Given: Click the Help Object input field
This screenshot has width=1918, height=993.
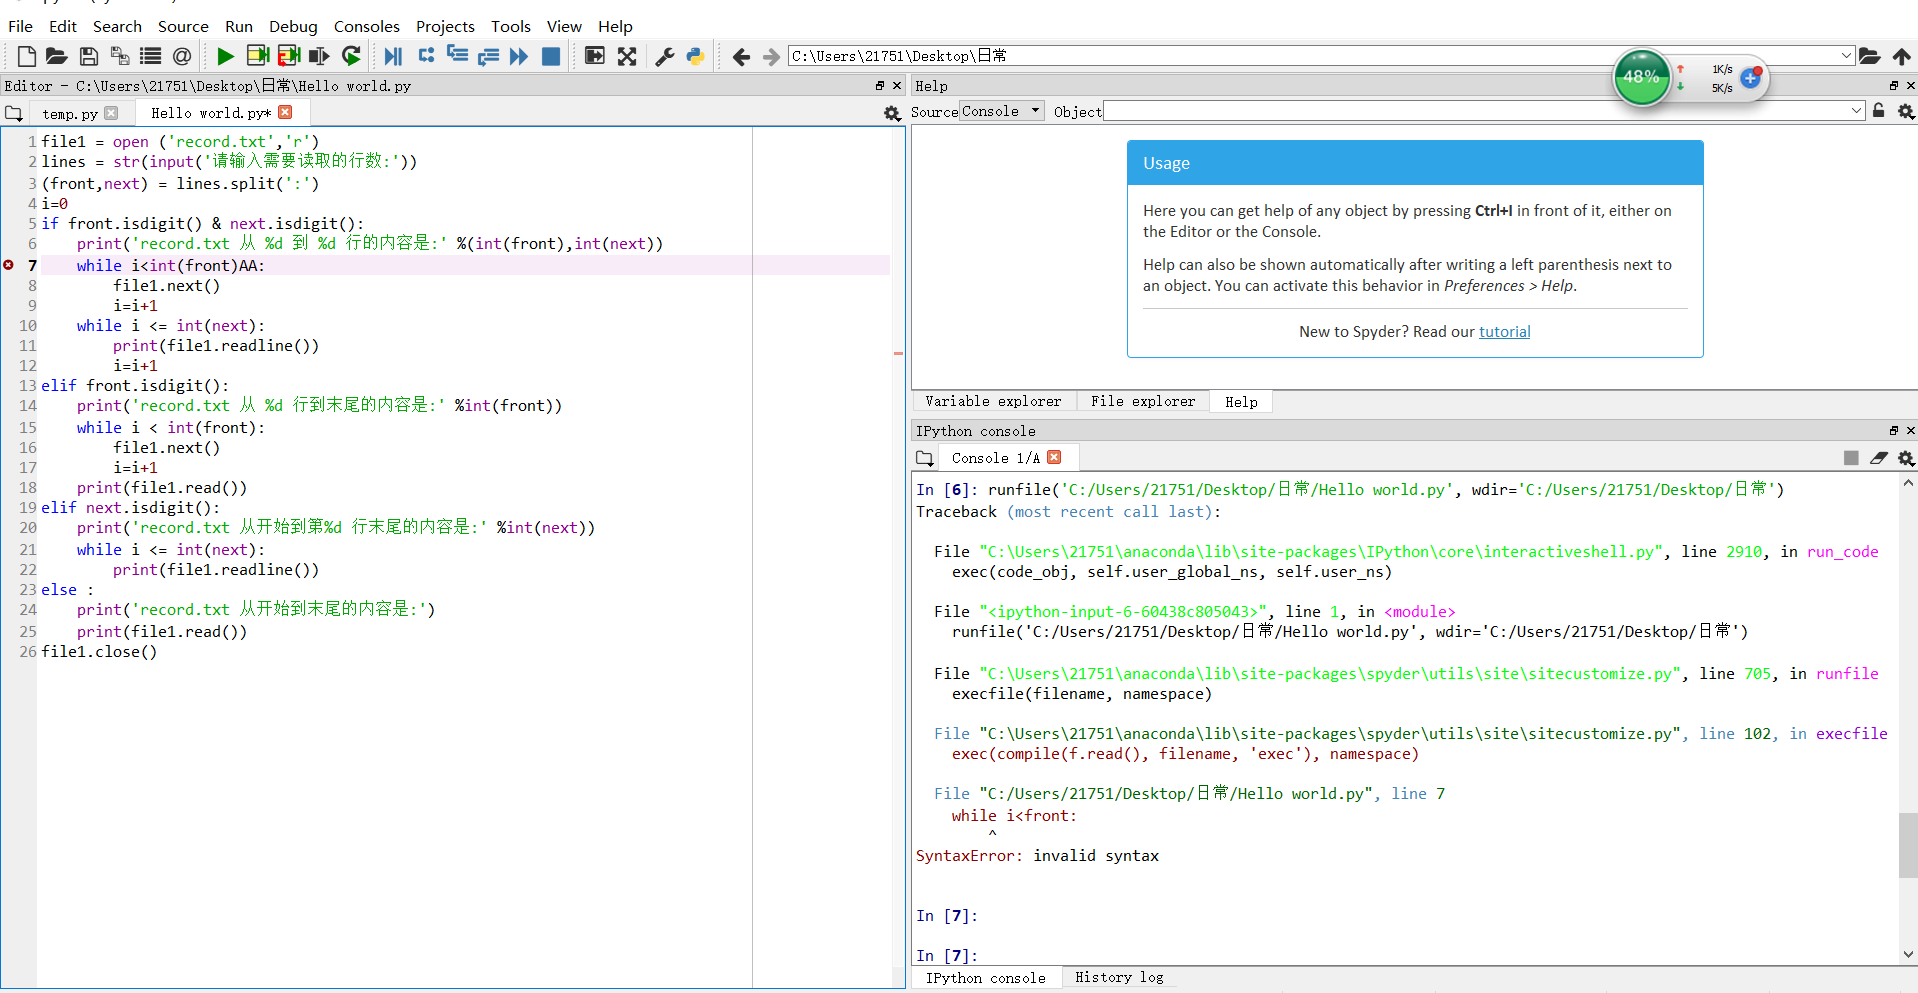Looking at the screenshot, I should pyautogui.click(x=1475, y=111).
